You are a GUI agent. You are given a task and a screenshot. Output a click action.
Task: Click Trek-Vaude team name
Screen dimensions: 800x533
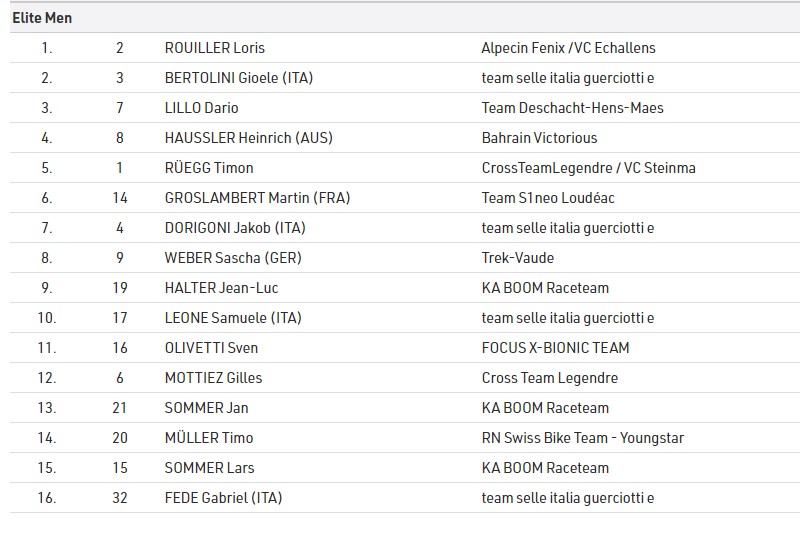click(x=518, y=258)
